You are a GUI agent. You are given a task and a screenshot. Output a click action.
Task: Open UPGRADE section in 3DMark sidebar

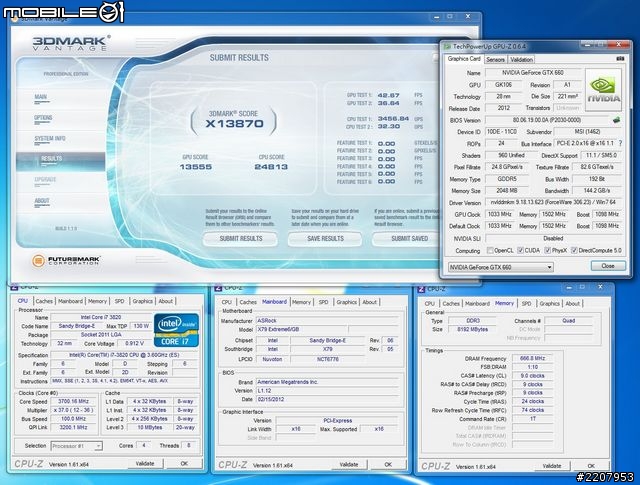pos(45,180)
